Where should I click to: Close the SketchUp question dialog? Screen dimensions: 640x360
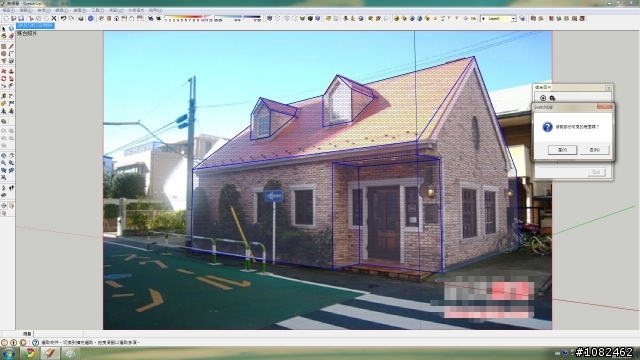pyautogui.click(x=604, y=107)
